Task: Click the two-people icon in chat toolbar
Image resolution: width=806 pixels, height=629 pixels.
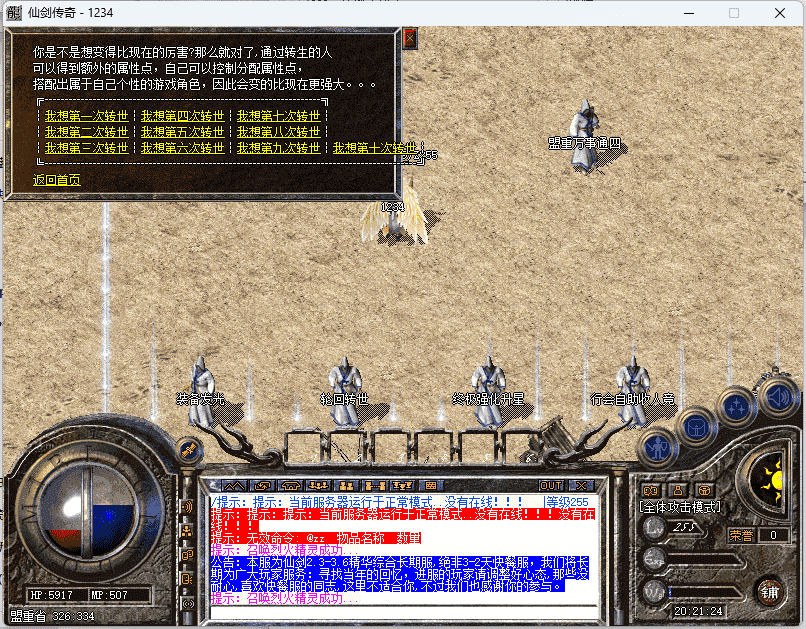Action: tap(346, 486)
